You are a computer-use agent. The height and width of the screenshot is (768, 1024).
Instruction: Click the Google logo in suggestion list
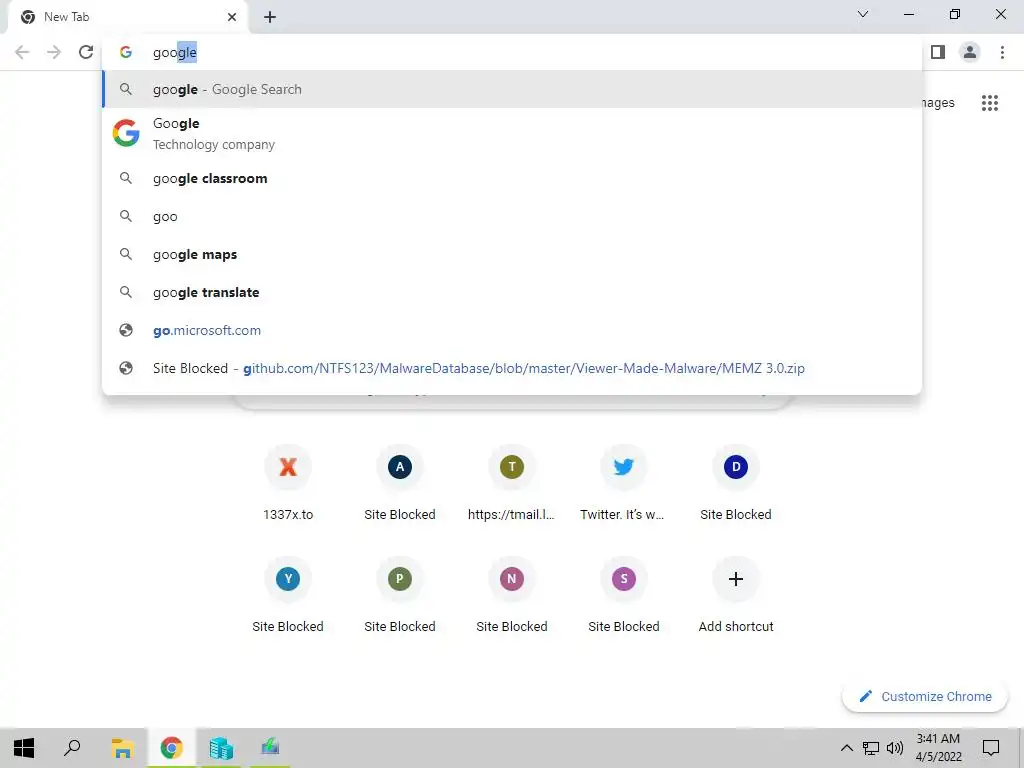point(126,133)
